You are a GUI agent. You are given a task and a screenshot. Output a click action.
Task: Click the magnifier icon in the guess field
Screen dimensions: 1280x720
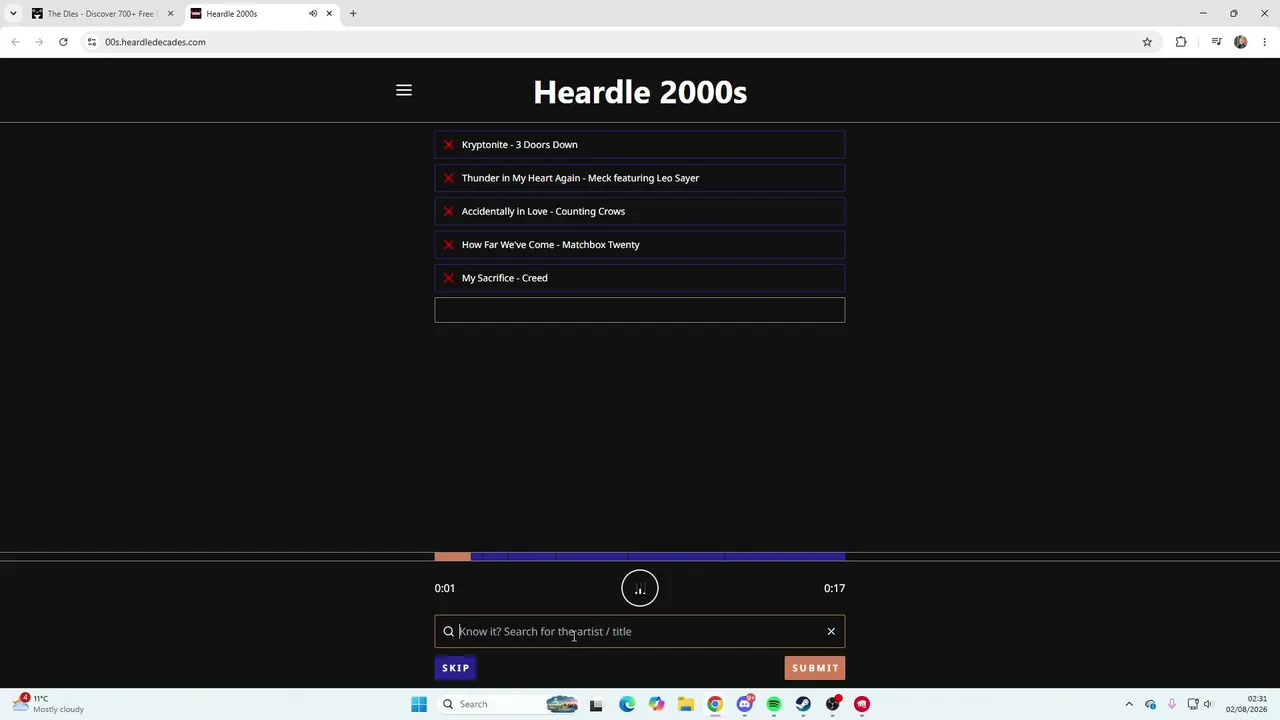448,632
